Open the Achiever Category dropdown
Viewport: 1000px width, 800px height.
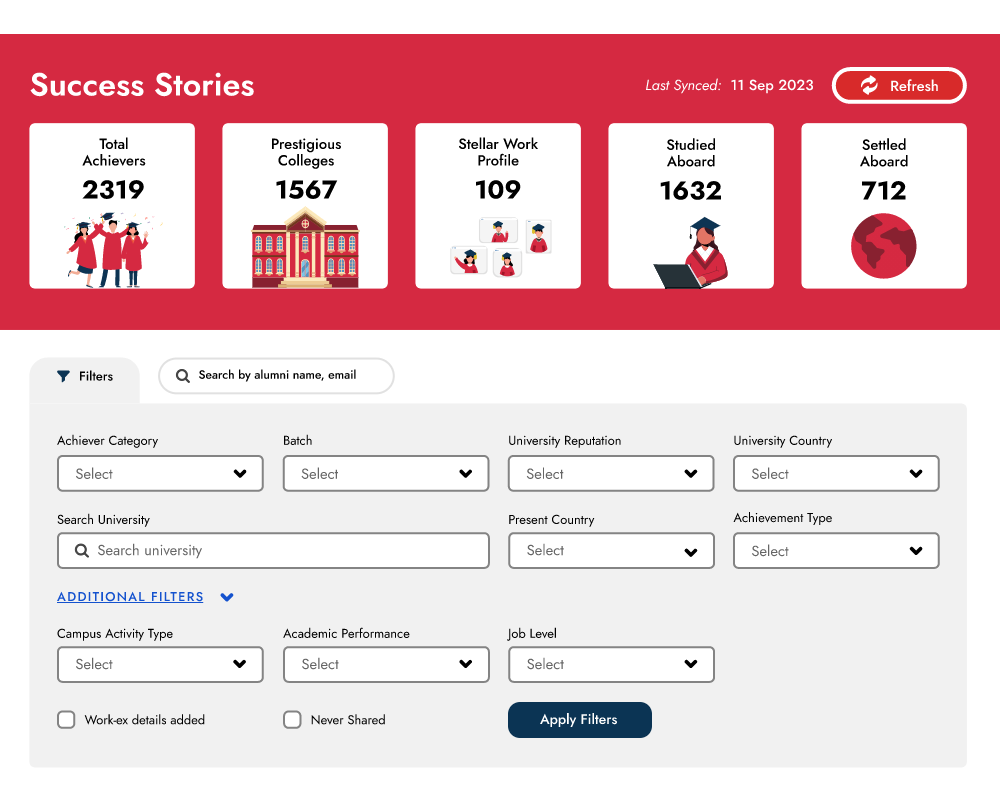coord(160,474)
